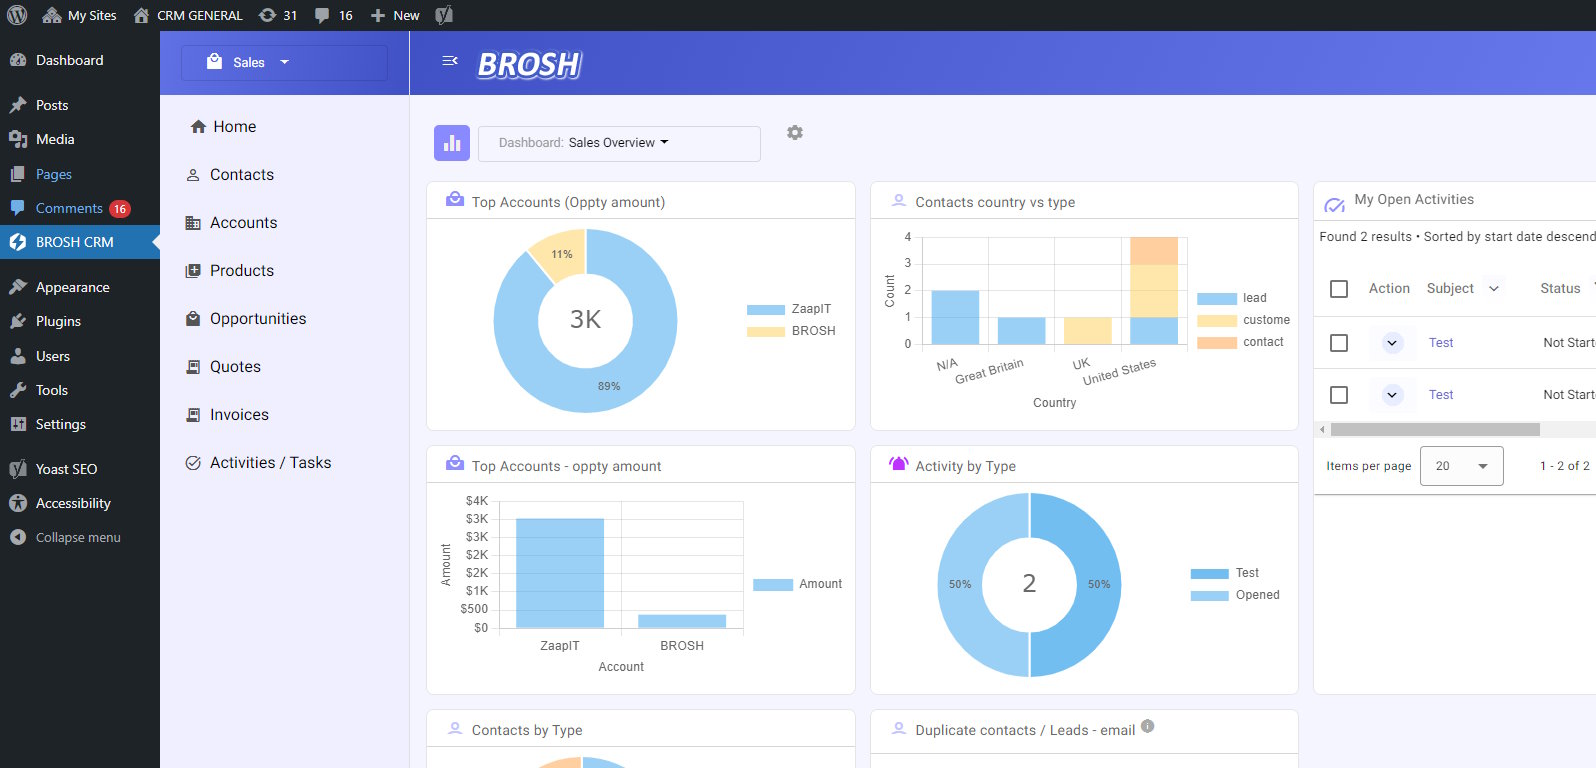Click the contact legend item
This screenshot has width=1596, height=768.
[x=1240, y=342]
